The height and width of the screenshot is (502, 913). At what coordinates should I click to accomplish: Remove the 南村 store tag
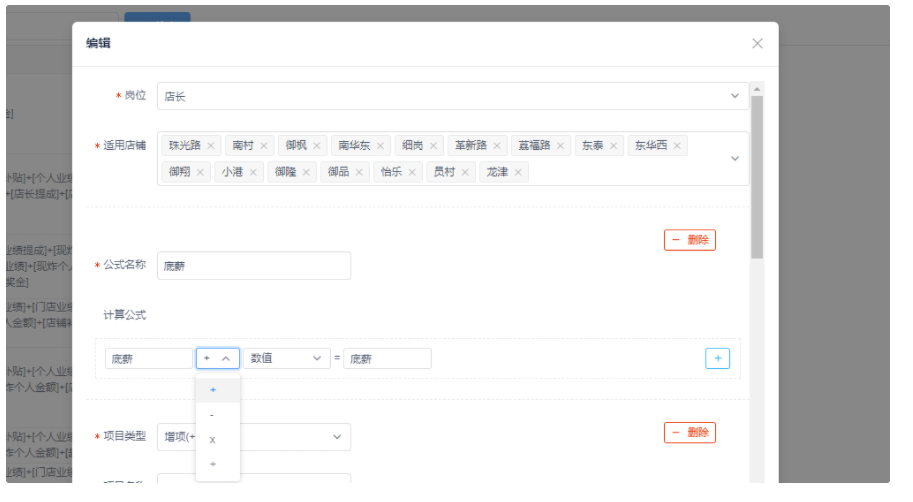tap(264, 146)
